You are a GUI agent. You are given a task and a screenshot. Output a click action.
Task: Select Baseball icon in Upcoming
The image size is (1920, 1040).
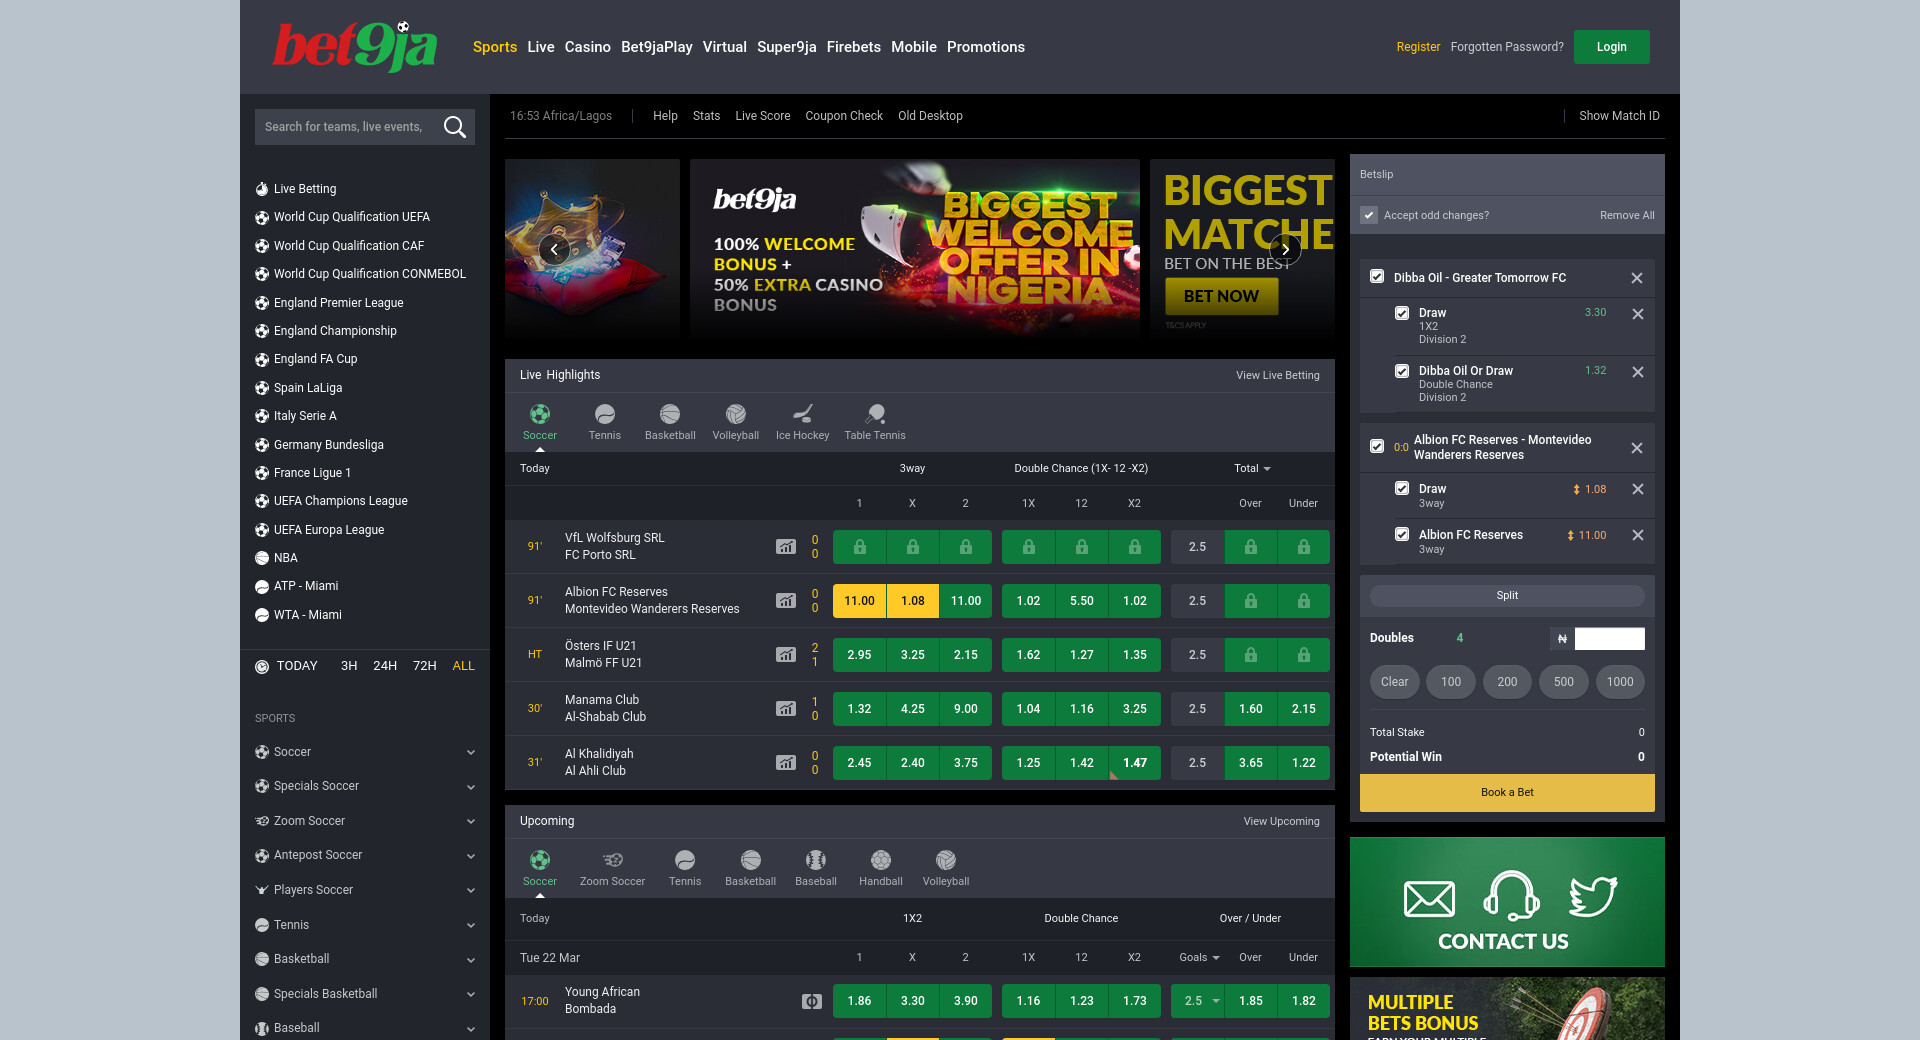pos(816,860)
